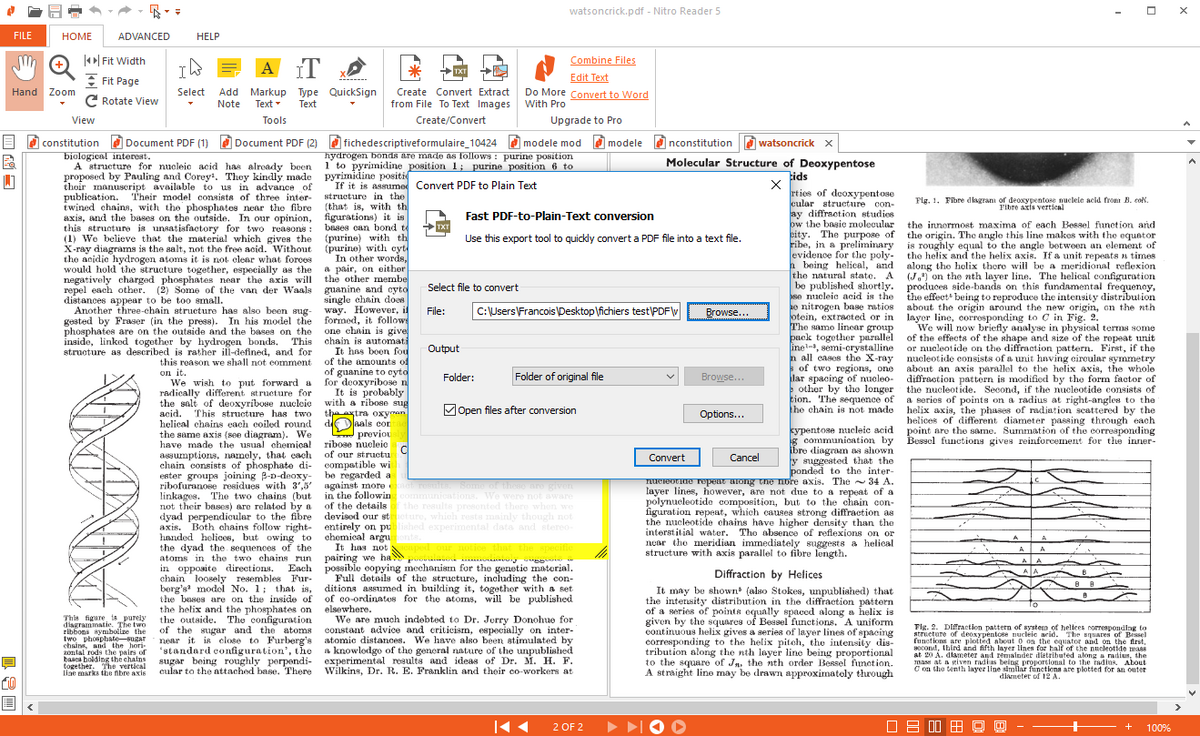
Task: Click Create PDF from File
Action: [x=410, y=80]
